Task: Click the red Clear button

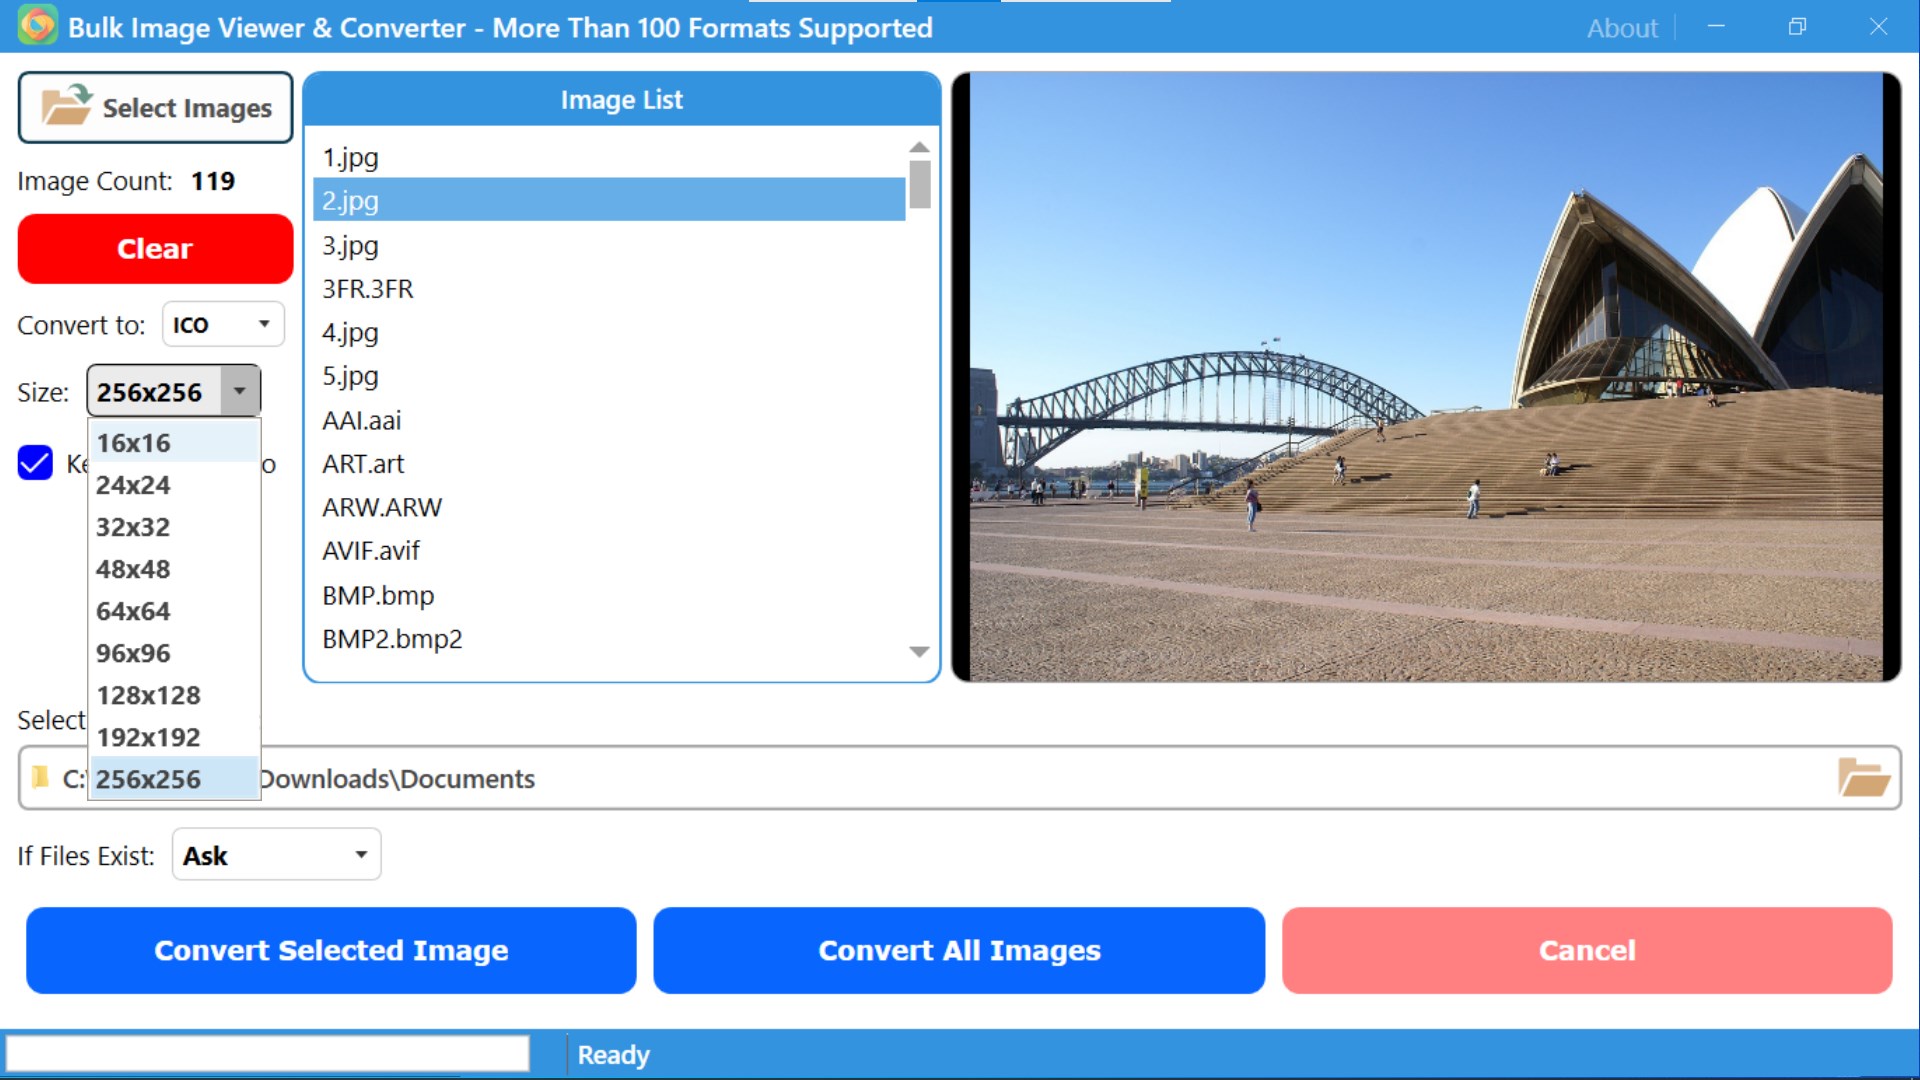Action: [155, 249]
